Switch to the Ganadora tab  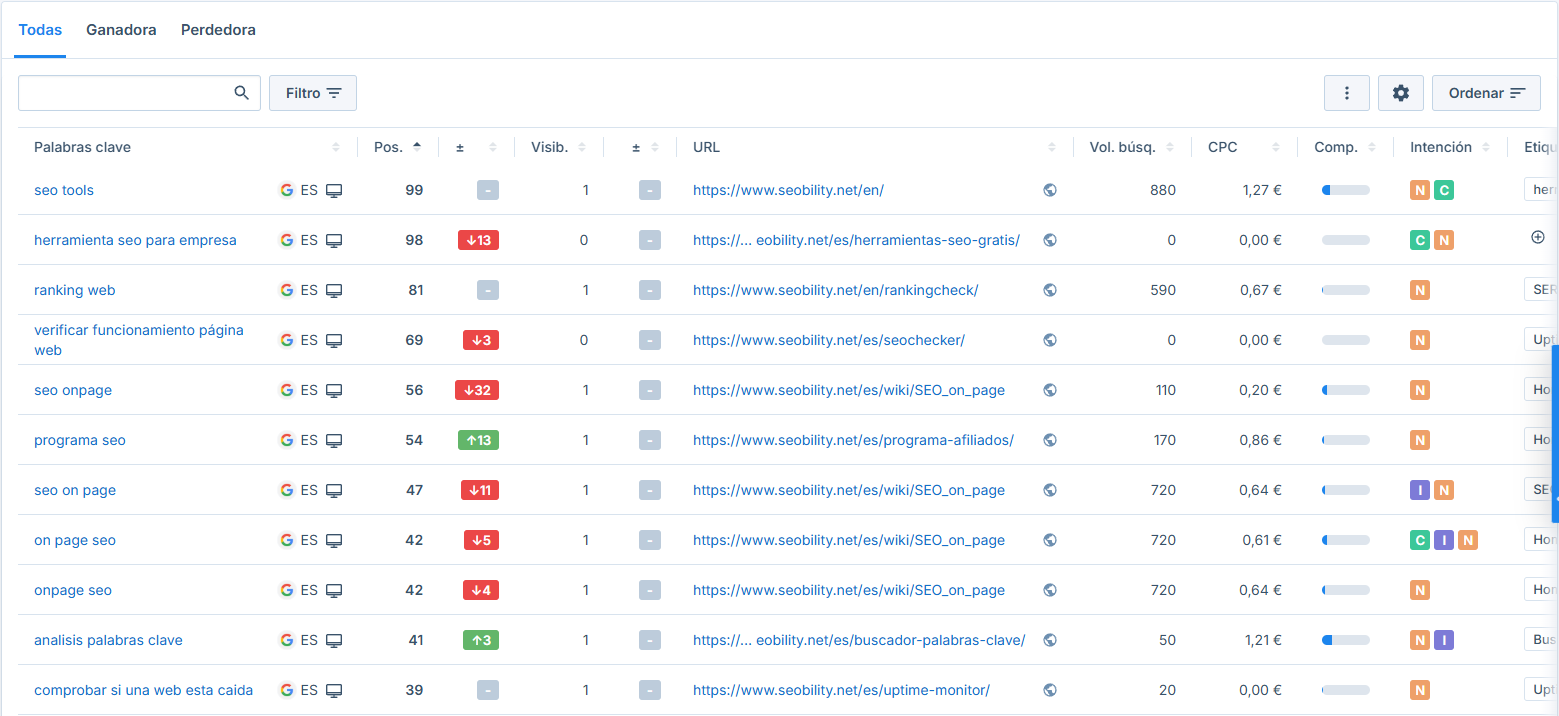[121, 30]
